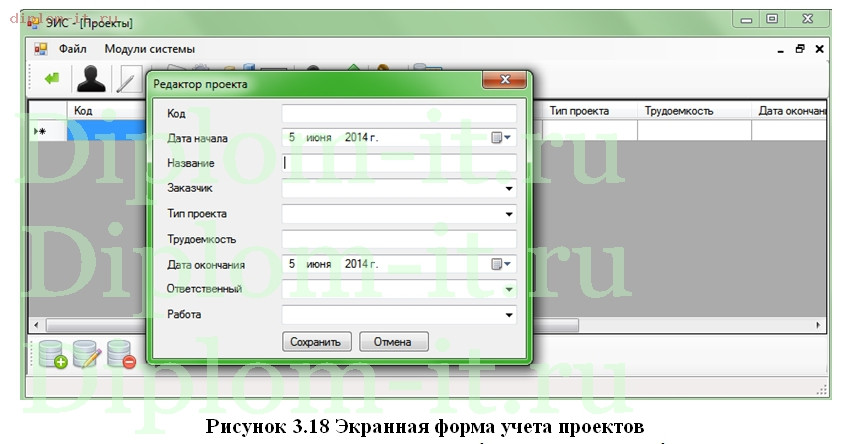Open Дата начала calendar dropdown

click(x=501, y=138)
